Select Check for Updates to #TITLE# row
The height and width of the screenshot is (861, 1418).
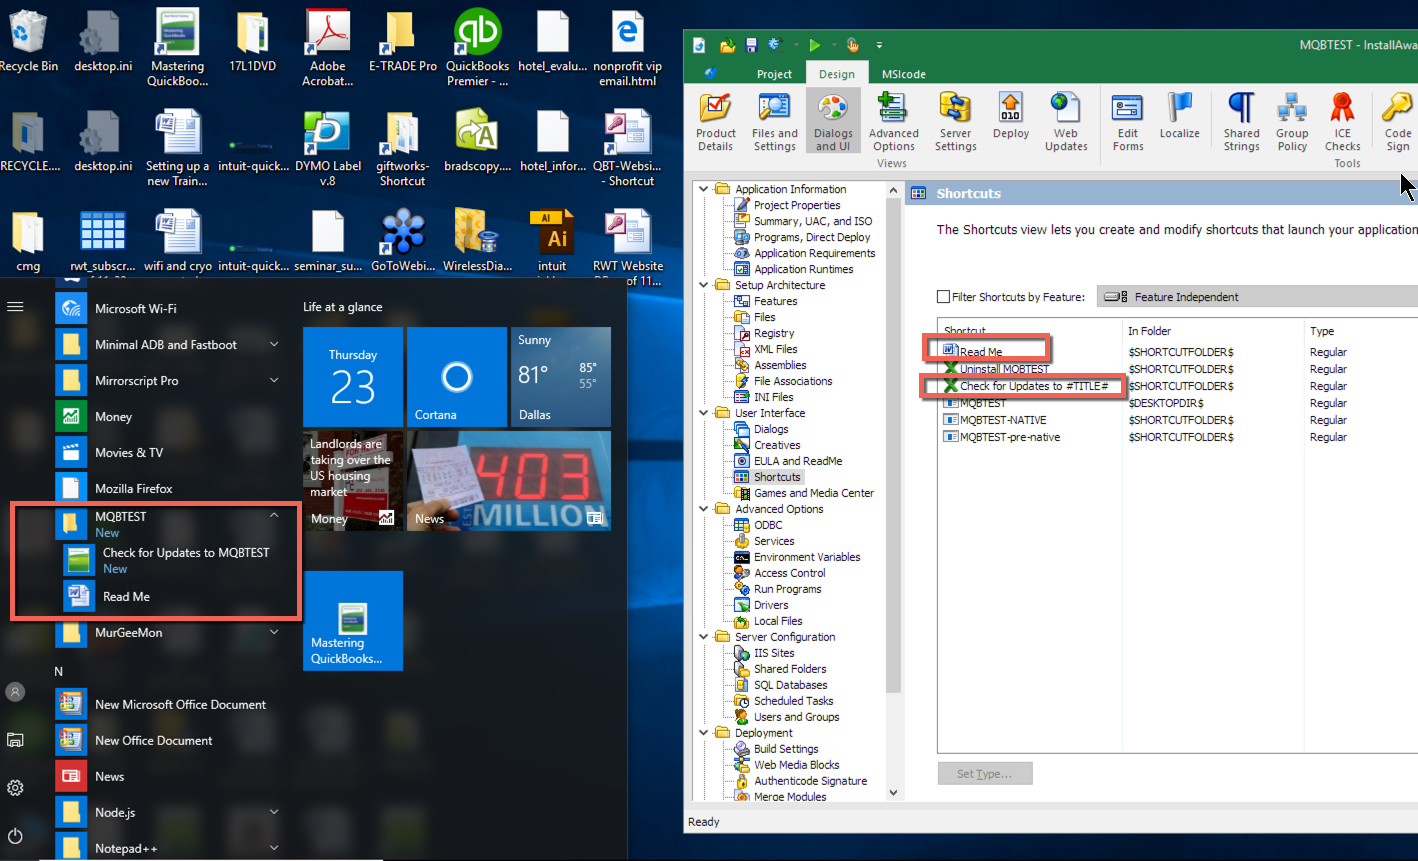pos(1034,386)
